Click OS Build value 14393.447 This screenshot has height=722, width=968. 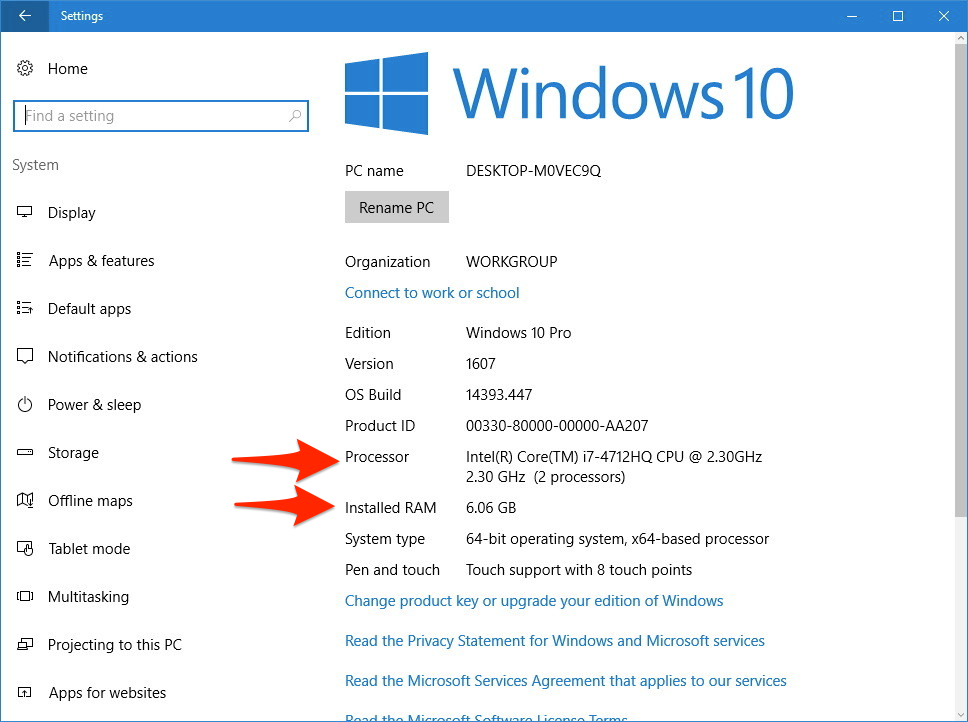click(499, 395)
